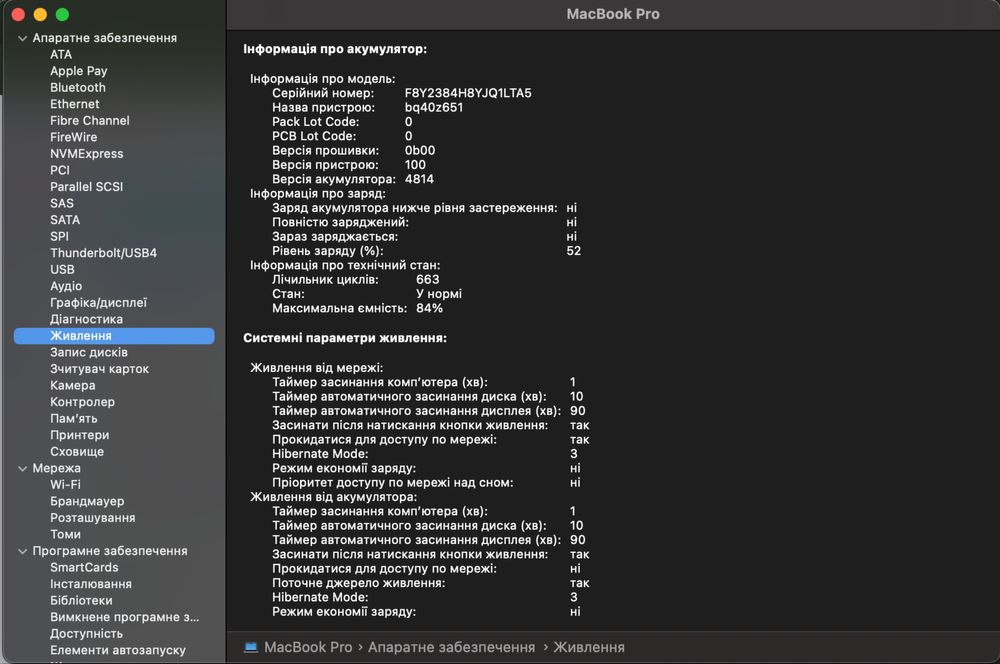Open NVMExpress information
The height and width of the screenshot is (664, 1000).
click(87, 154)
